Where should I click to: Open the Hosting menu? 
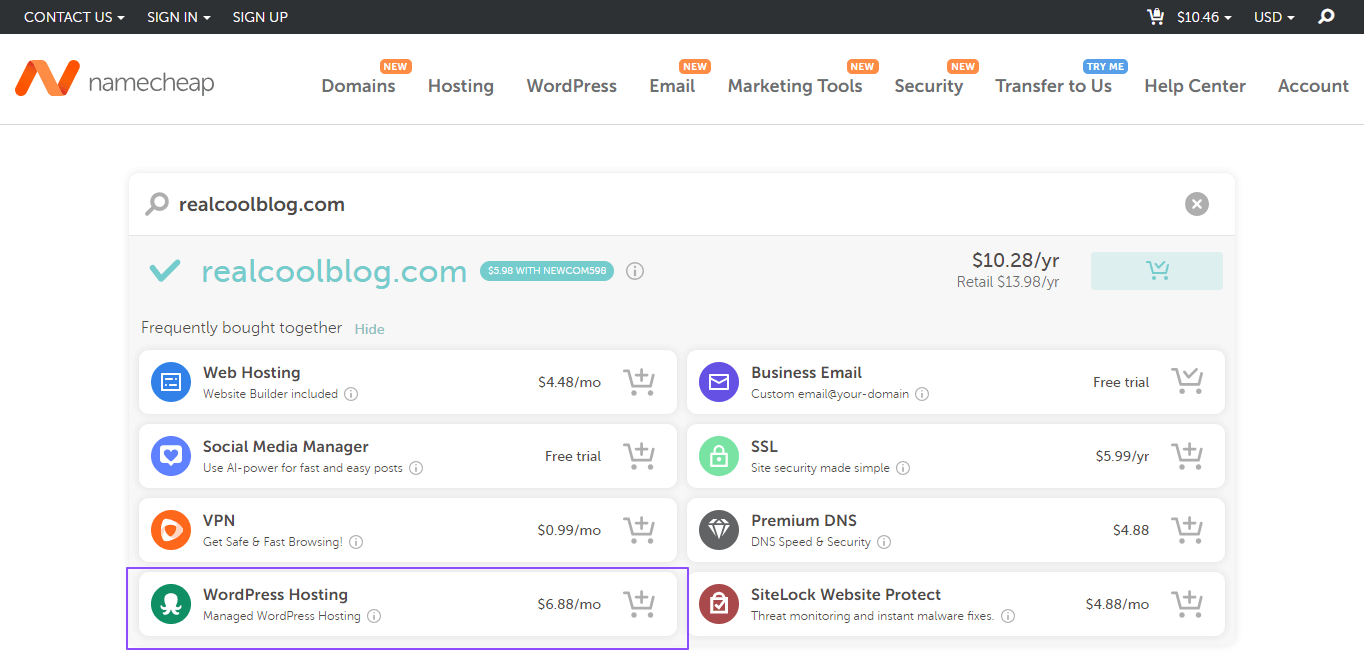(461, 86)
